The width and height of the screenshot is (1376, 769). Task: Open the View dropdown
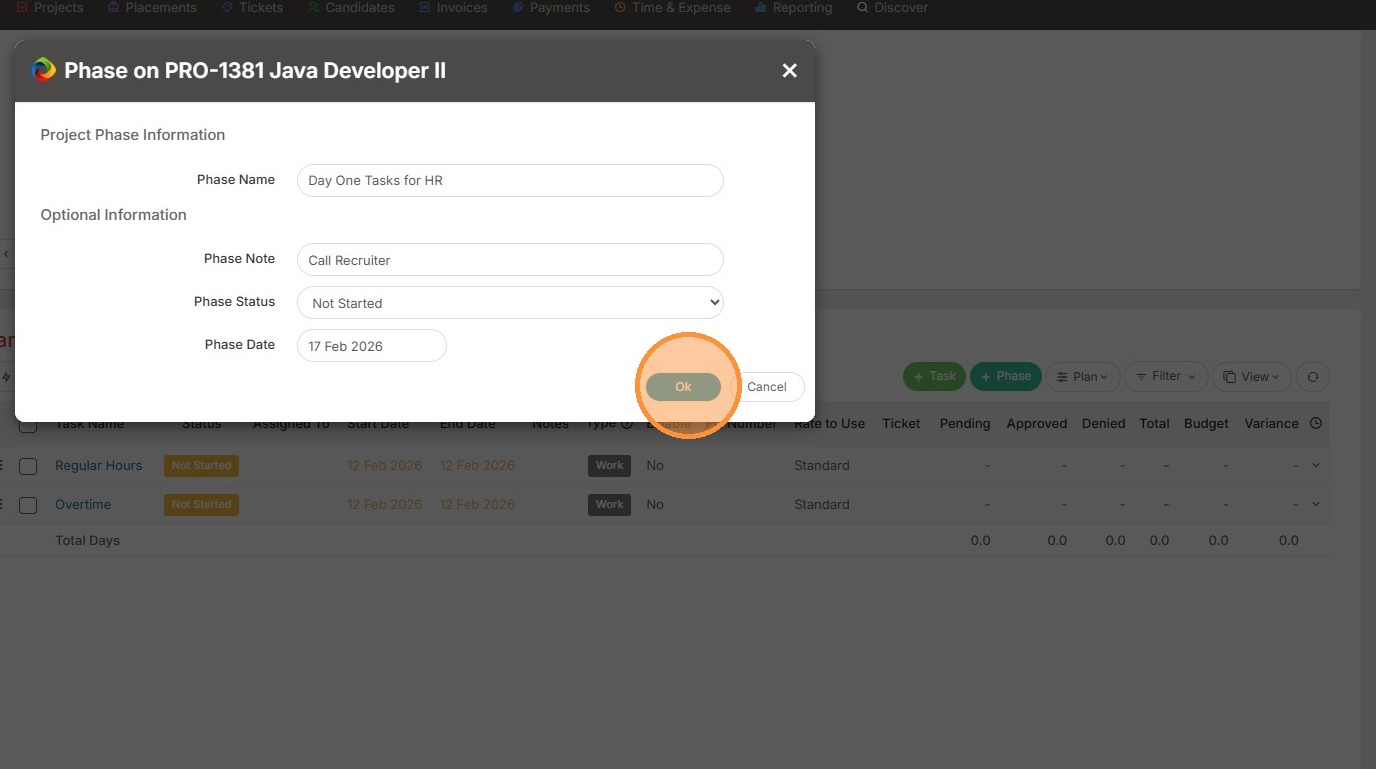1252,377
